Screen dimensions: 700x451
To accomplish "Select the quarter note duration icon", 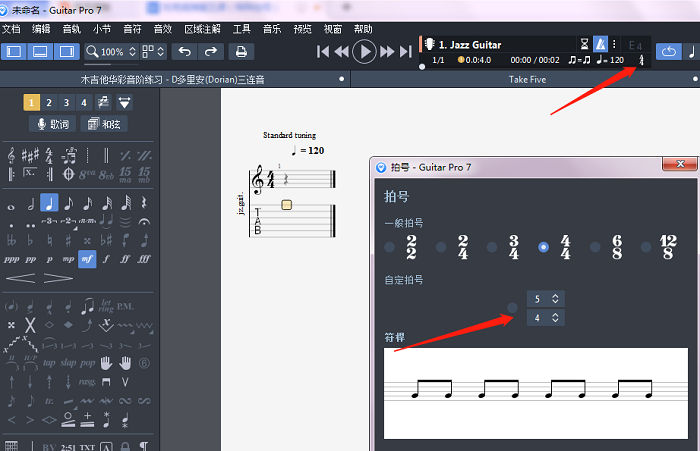I will (x=49, y=203).
